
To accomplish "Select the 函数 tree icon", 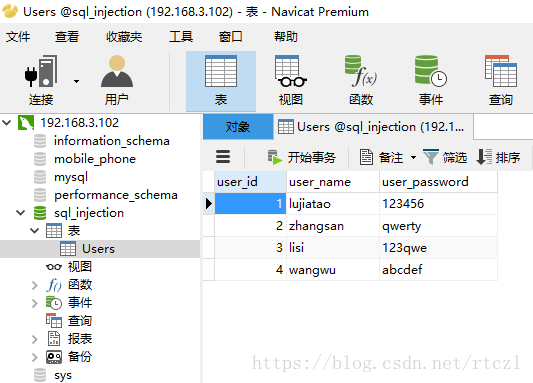I will coord(54,285).
